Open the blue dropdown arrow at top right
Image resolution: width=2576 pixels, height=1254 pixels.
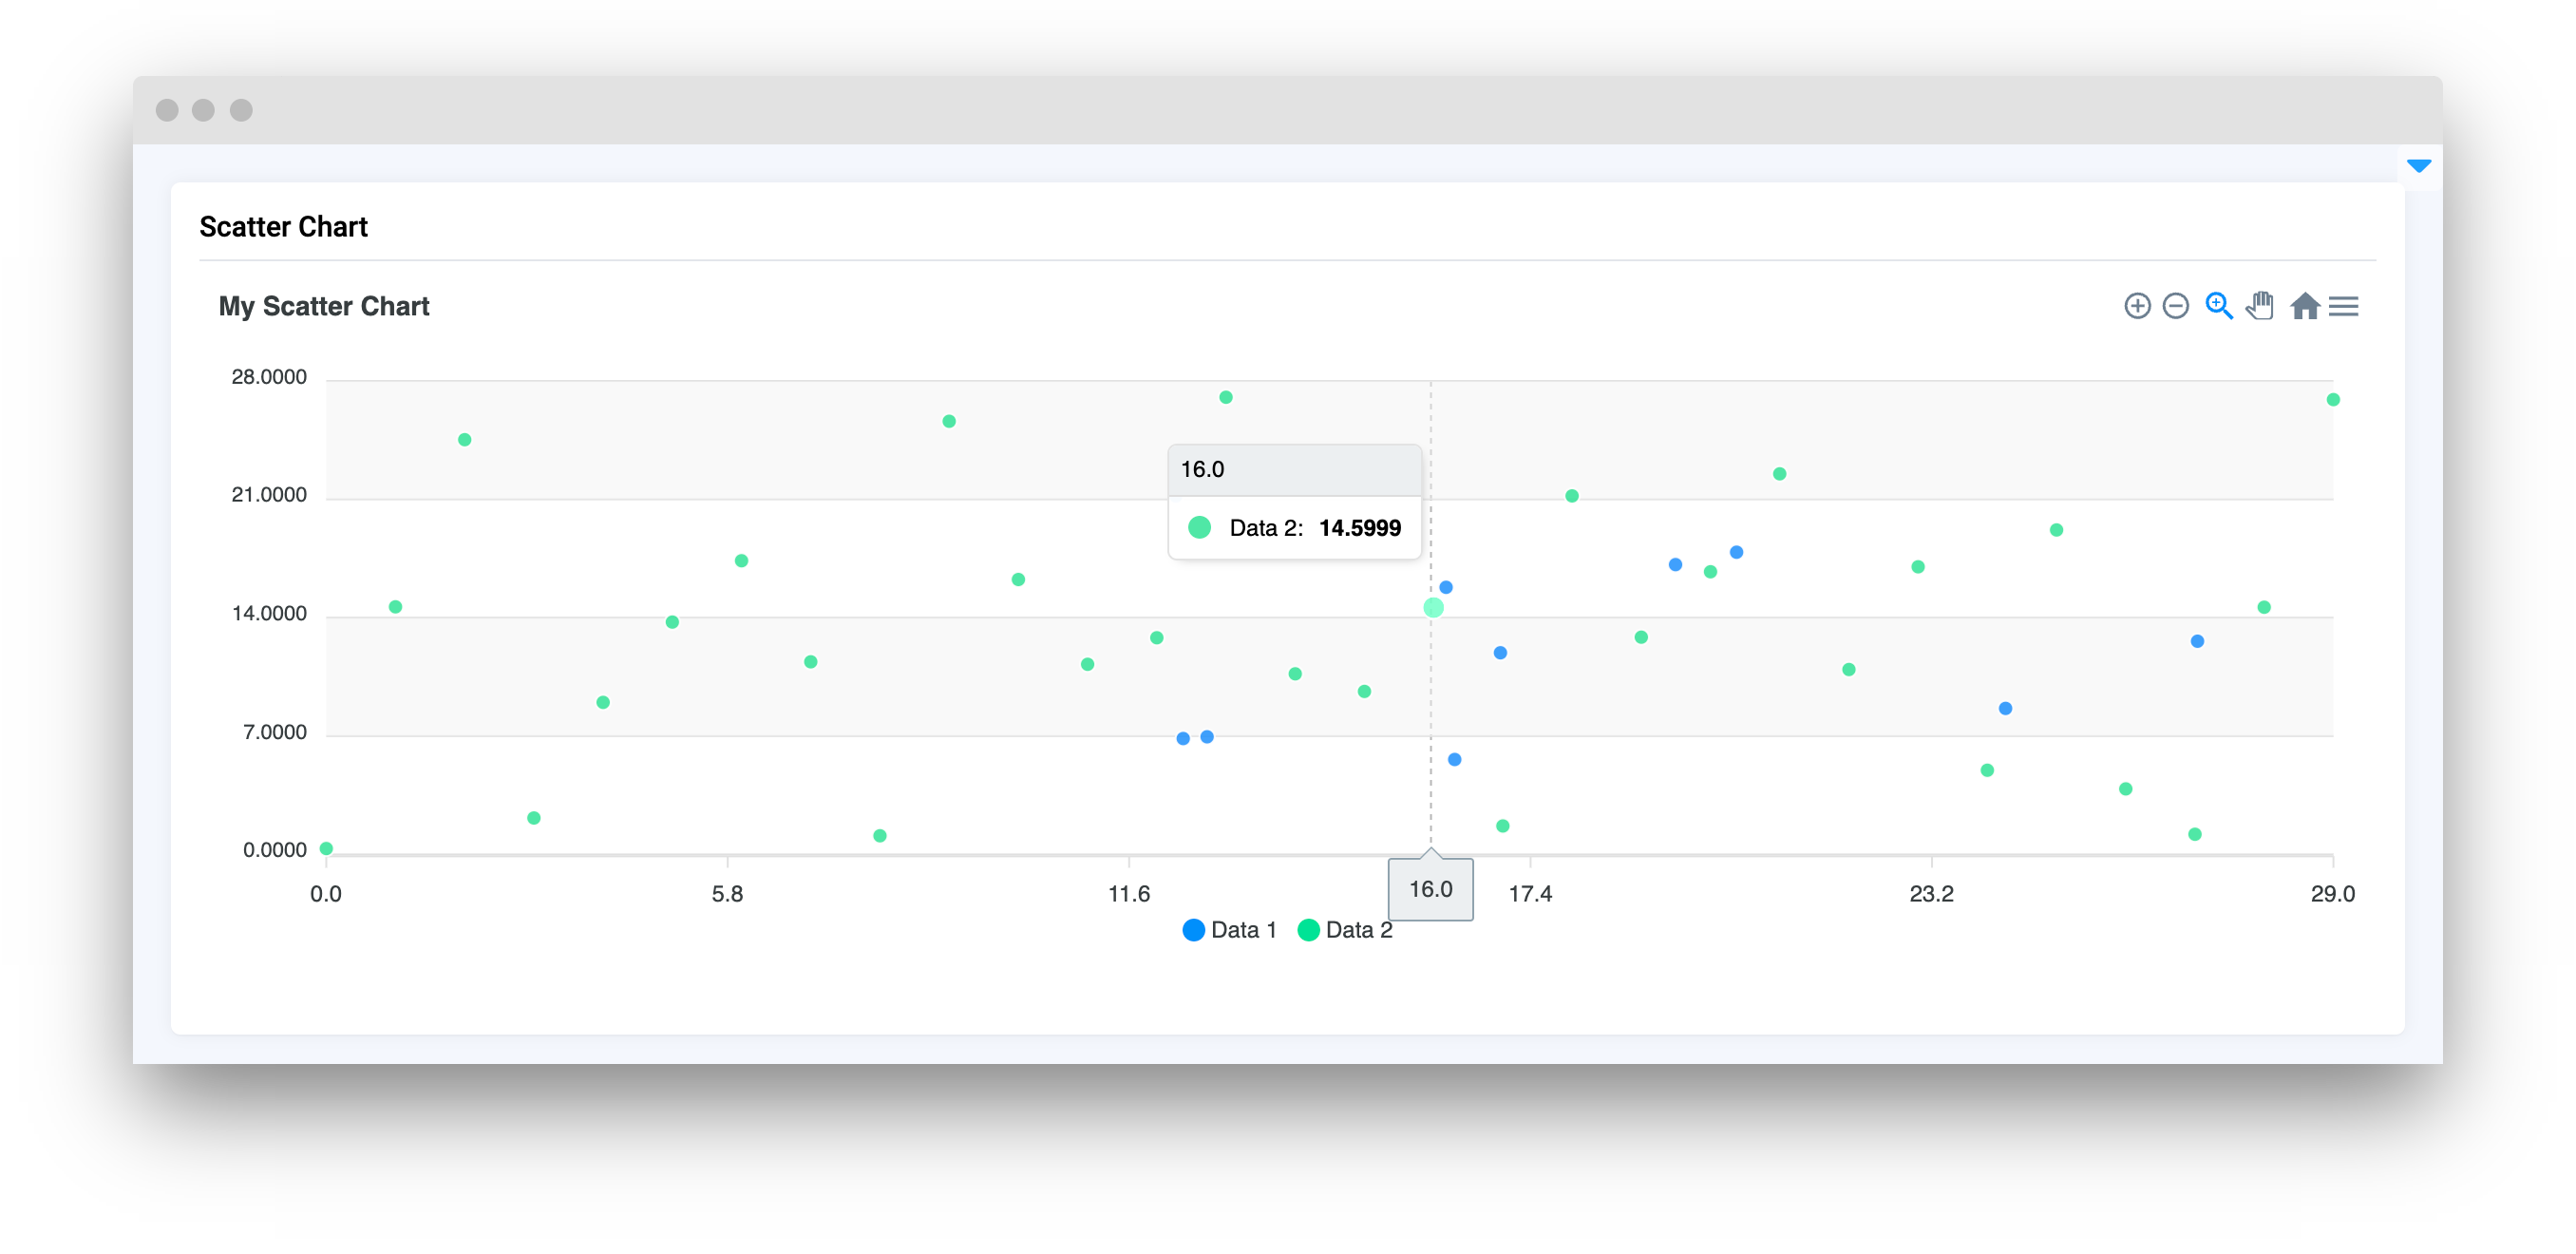click(x=2419, y=165)
